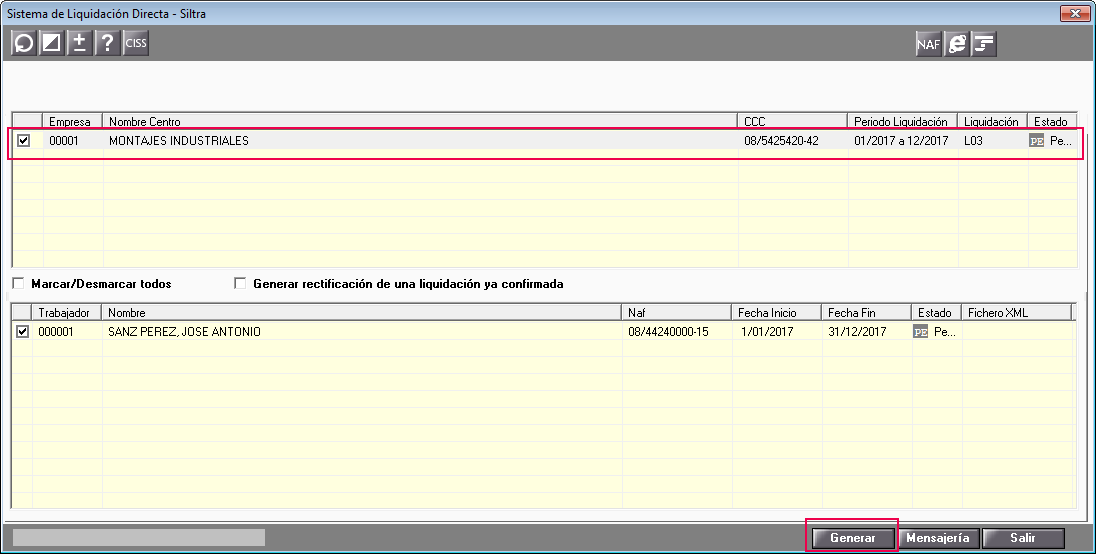Viewport: 1096px width, 554px height.
Task: Click the 00001 empresa cell
Action: [x=73, y=140]
